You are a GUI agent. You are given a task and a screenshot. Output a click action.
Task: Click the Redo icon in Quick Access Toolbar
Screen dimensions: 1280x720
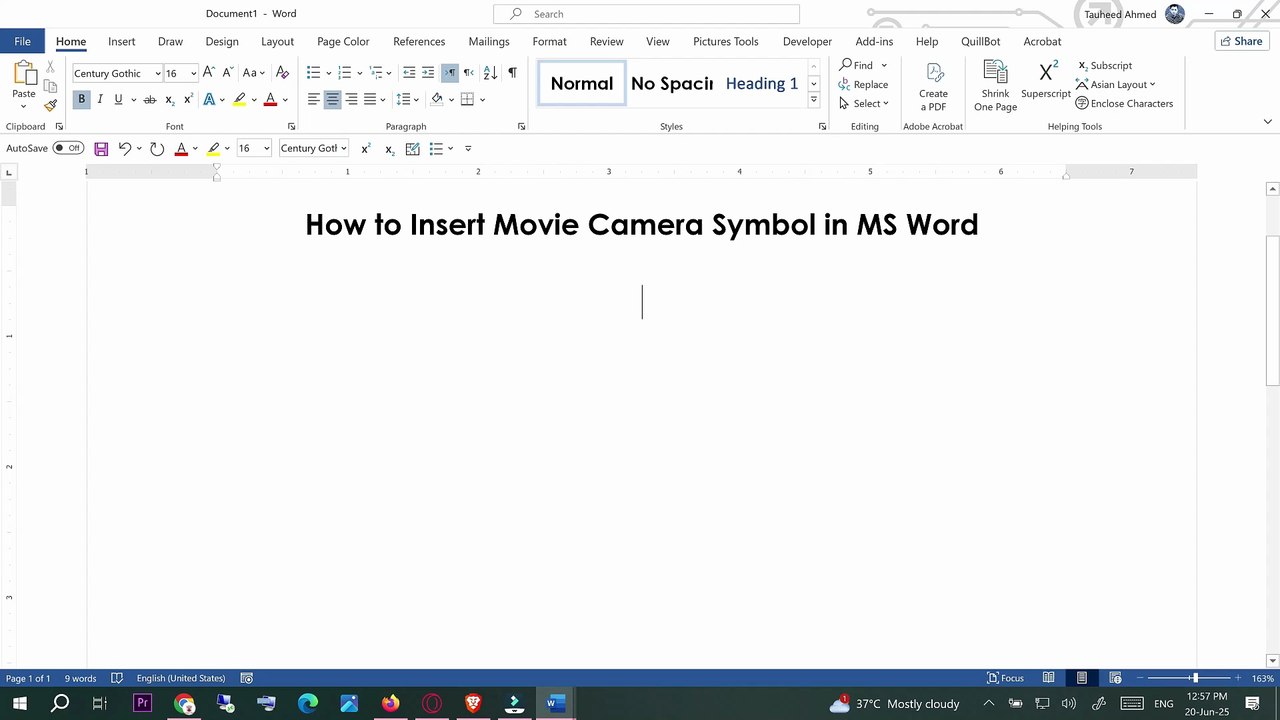coord(157,149)
